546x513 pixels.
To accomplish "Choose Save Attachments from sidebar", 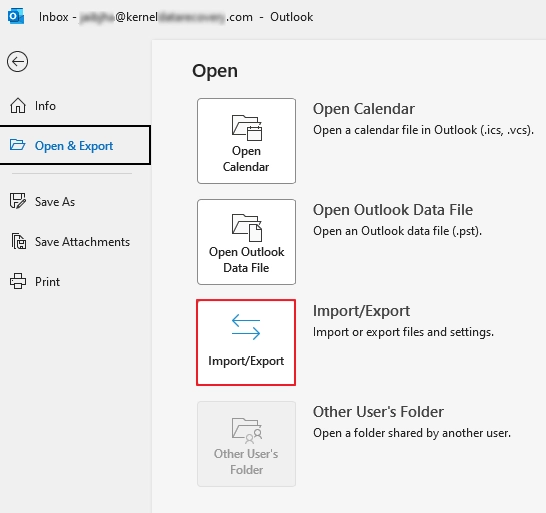I will coord(76,242).
